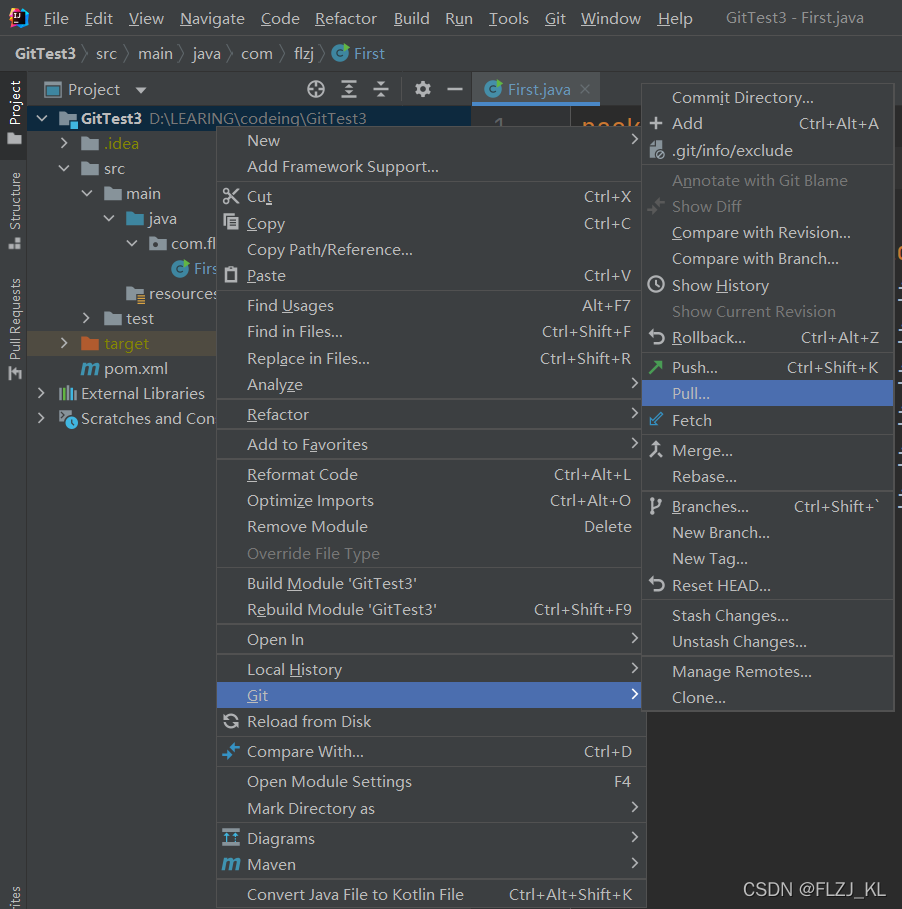Screen dimensions: 902x909
Task: Open the Project view dropdown arrow
Action: (141, 90)
